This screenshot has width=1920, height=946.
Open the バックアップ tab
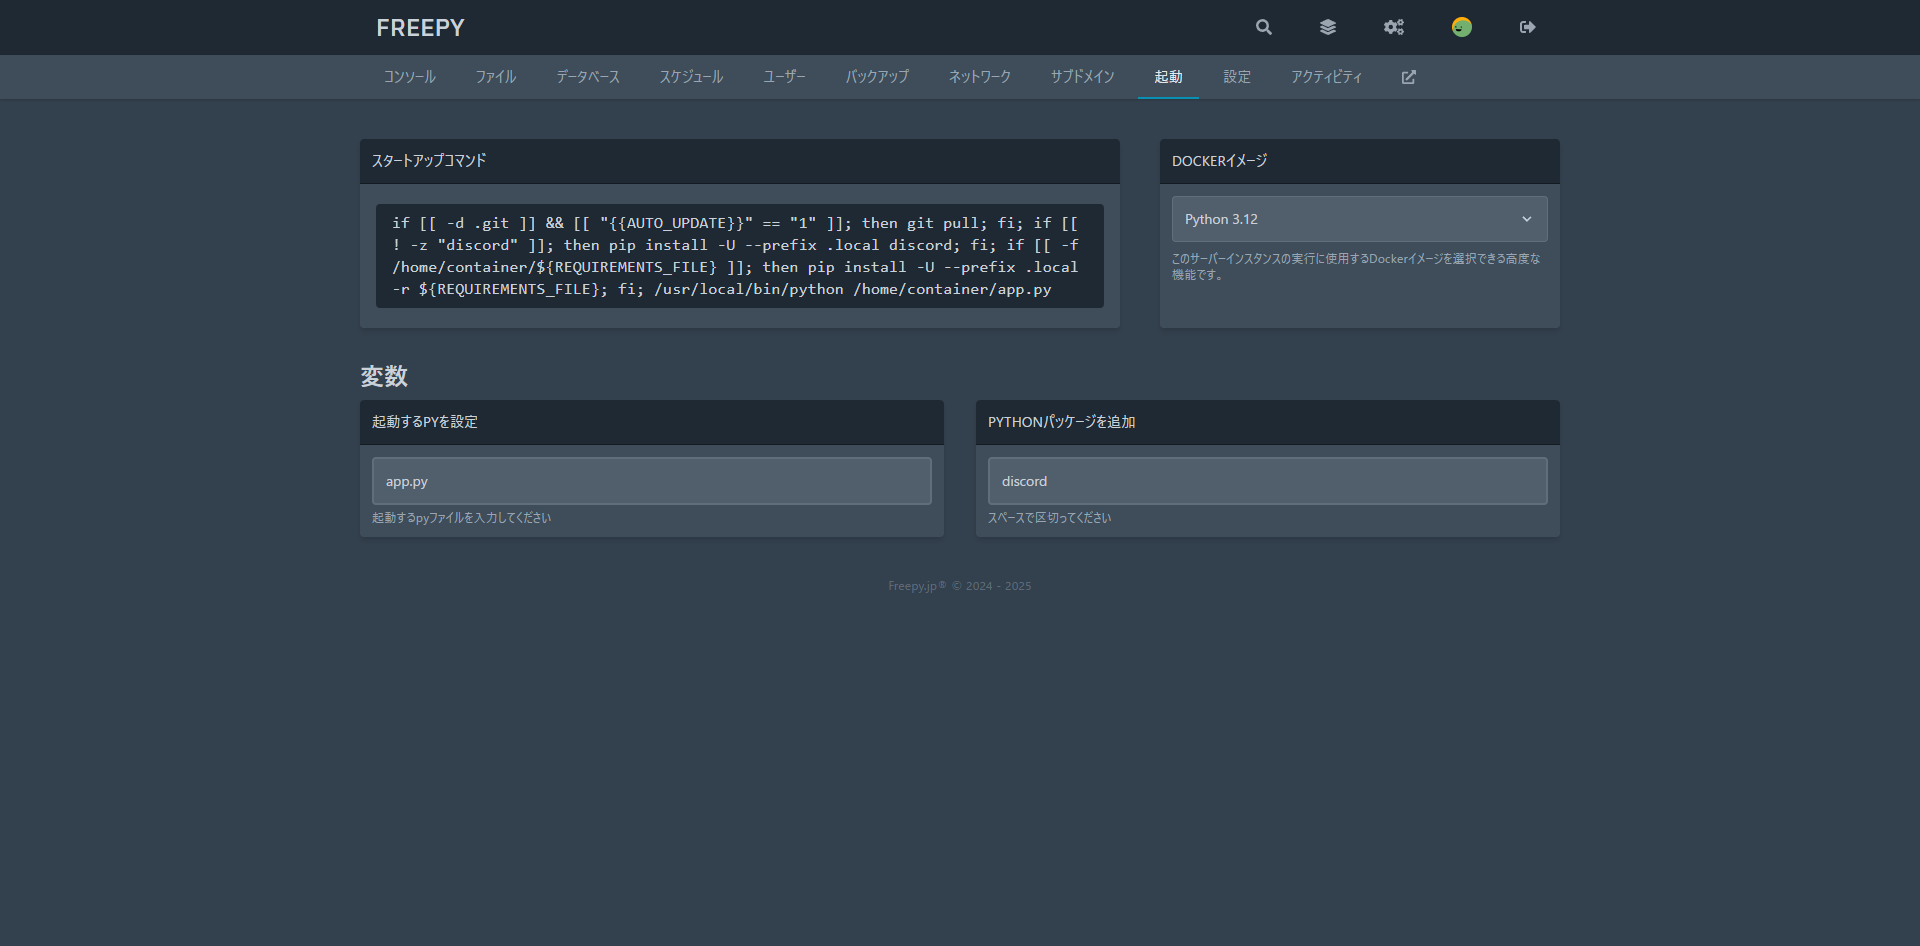click(x=877, y=77)
